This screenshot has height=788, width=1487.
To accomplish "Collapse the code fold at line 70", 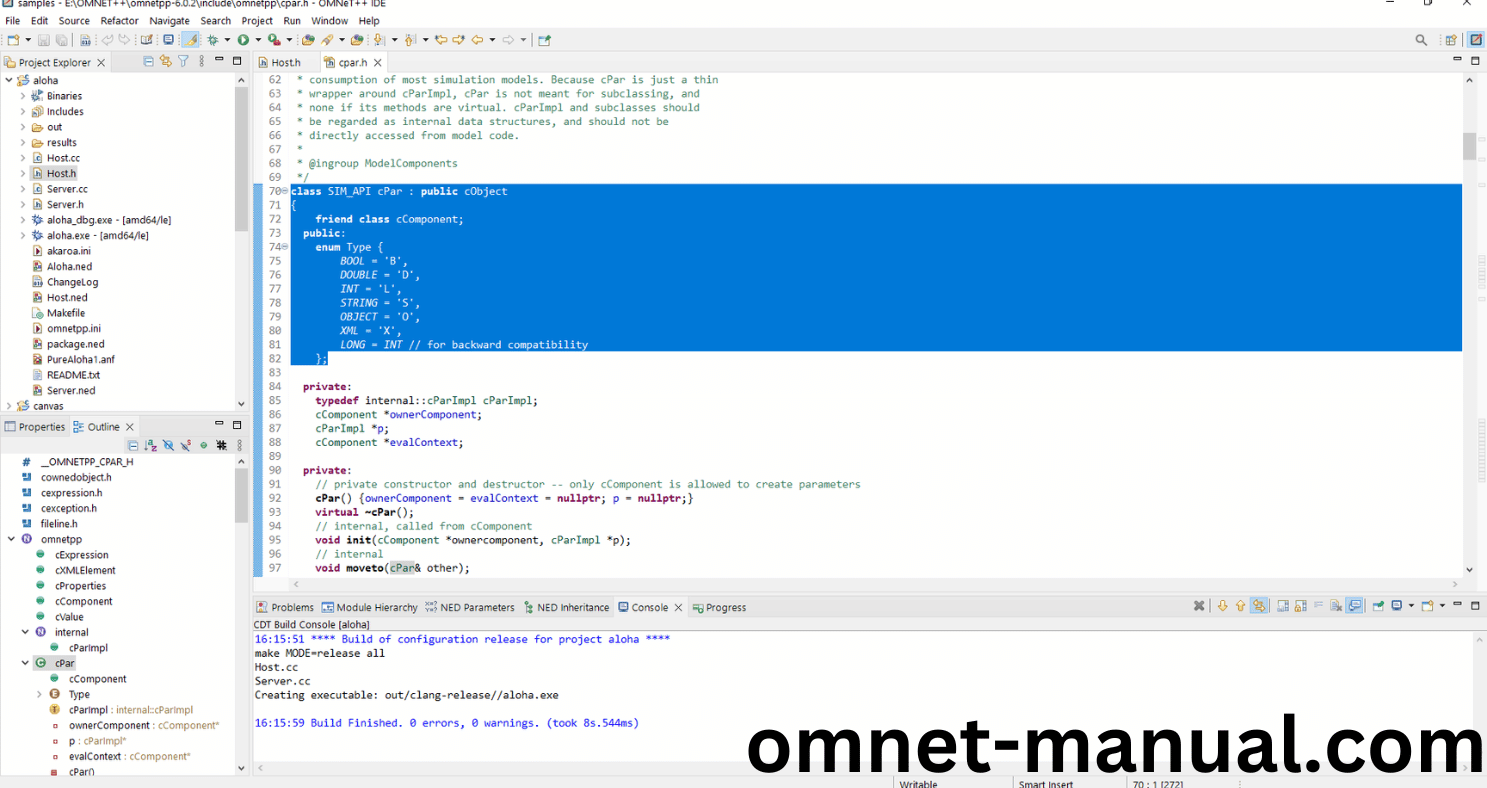I will (x=284, y=191).
